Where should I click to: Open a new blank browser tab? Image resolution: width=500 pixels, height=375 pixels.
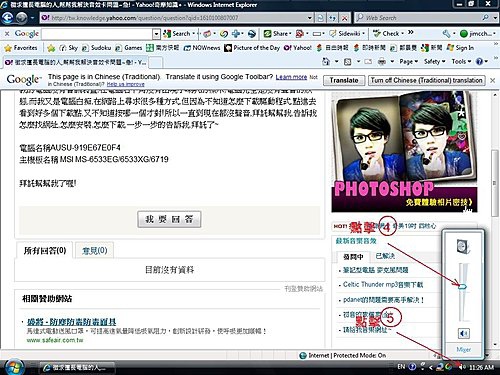coord(155,62)
